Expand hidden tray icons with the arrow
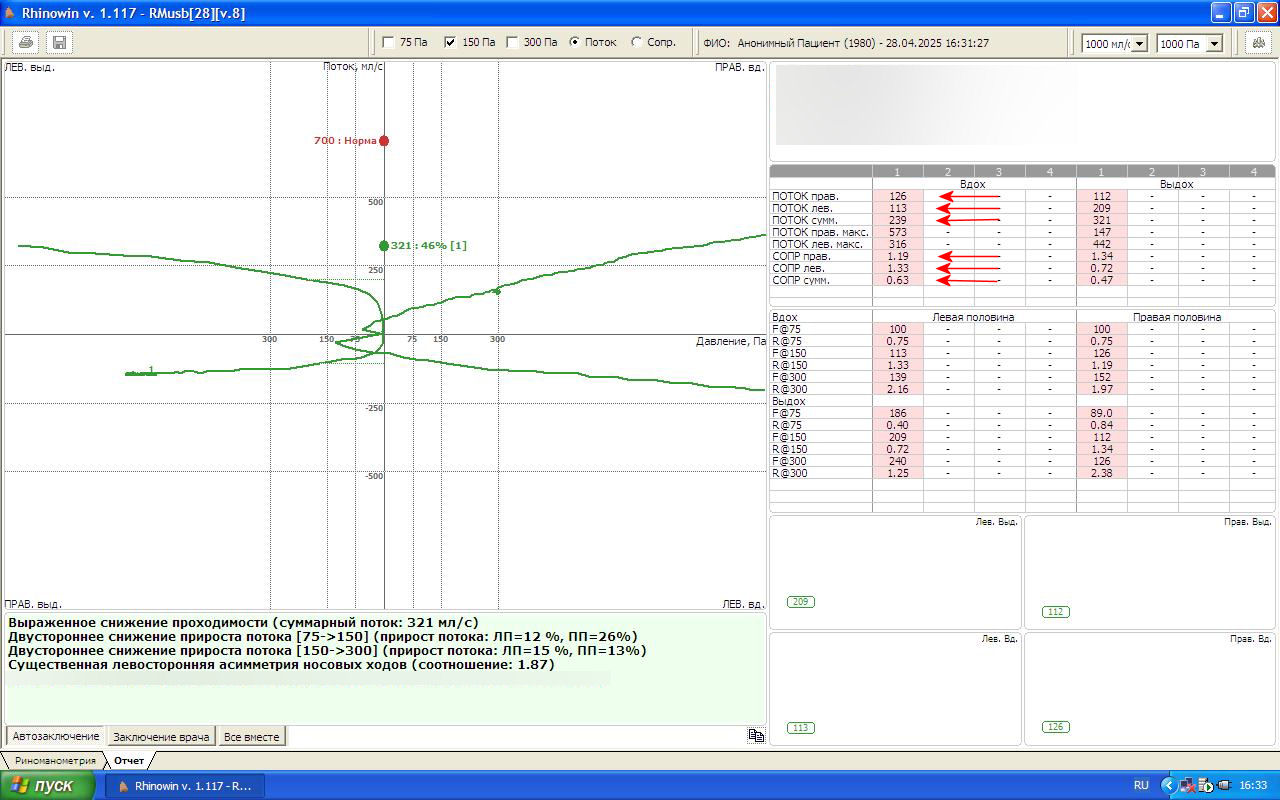This screenshot has width=1280, height=800. pyautogui.click(x=1168, y=785)
